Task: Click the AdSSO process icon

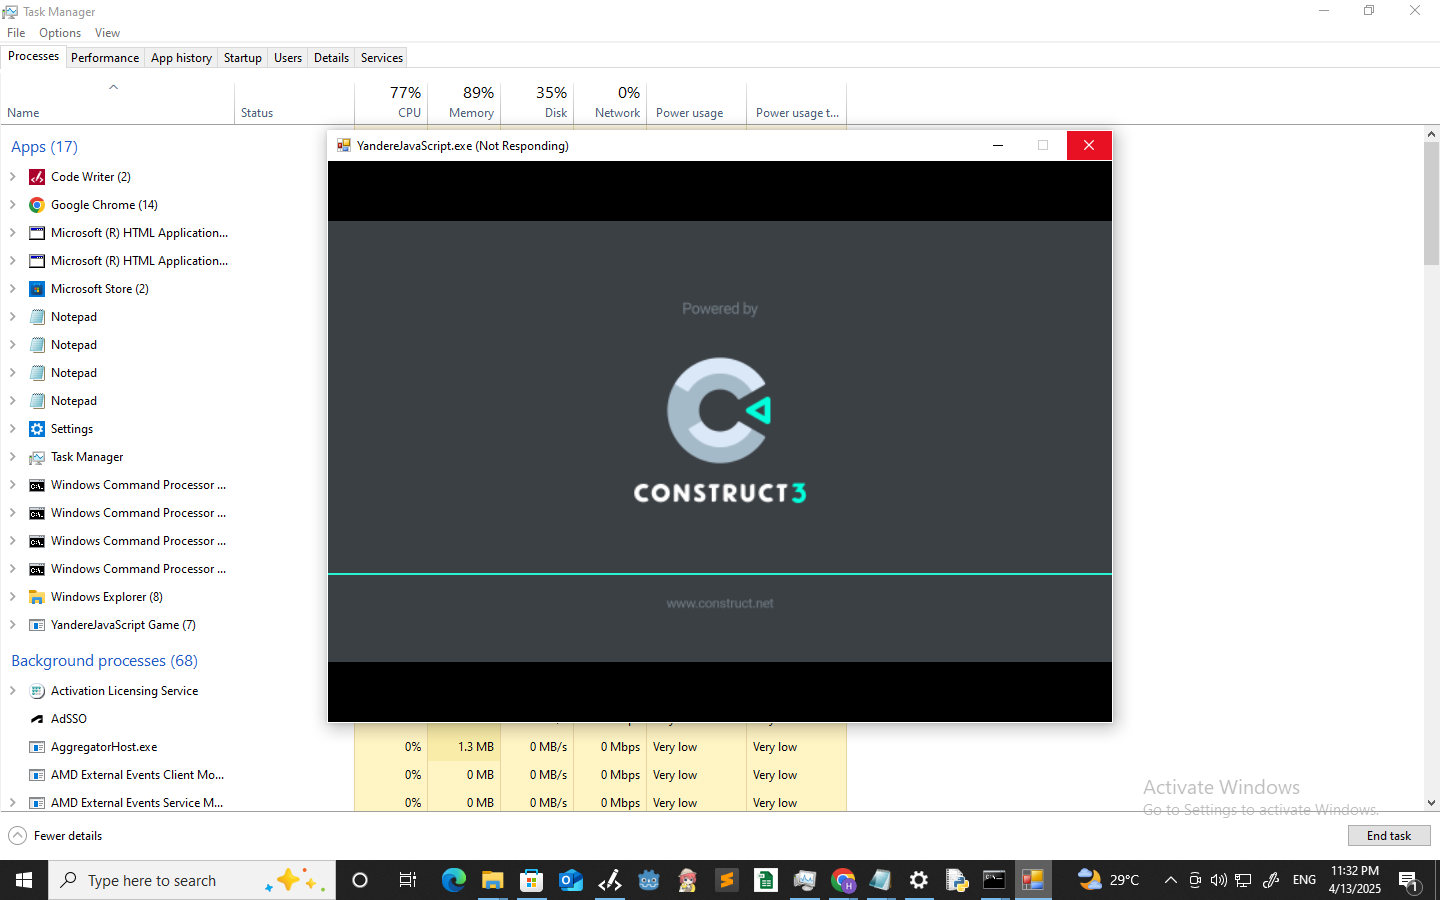Action: [x=37, y=719]
